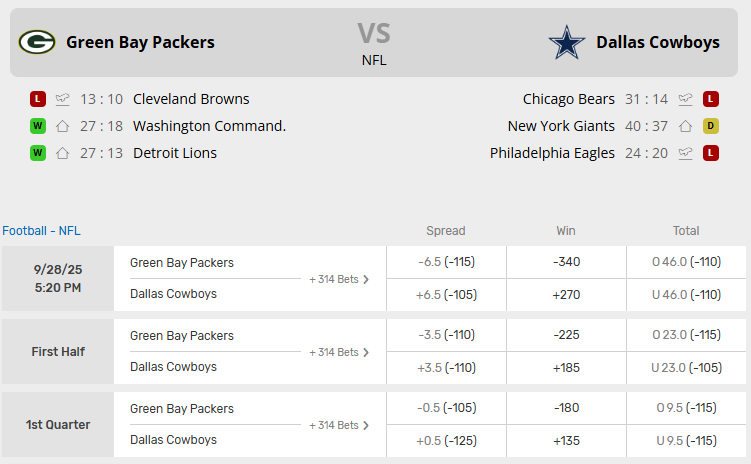Click the home icon next to Detroit Lions

coord(63,153)
